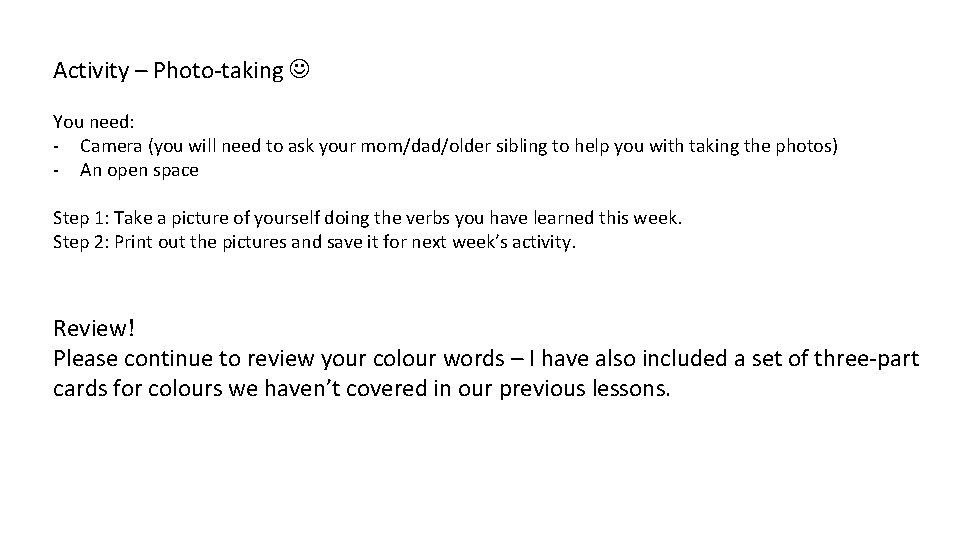Click the "Activity – Photo-taking" title text

tap(168, 71)
